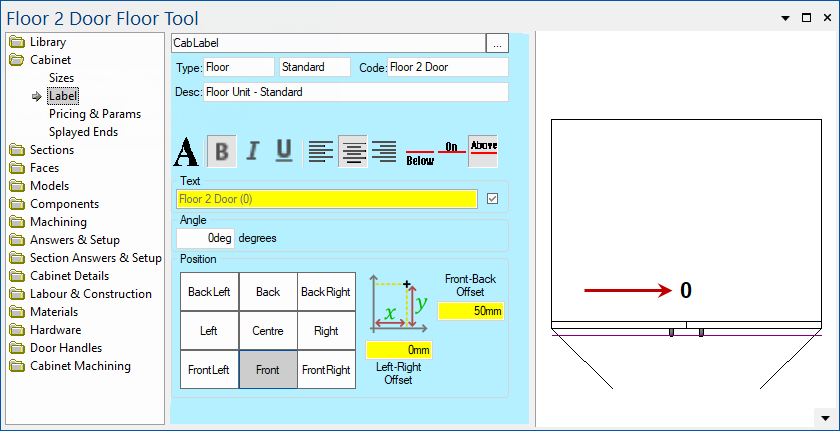Open the Splayed Ends page

tap(83, 132)
